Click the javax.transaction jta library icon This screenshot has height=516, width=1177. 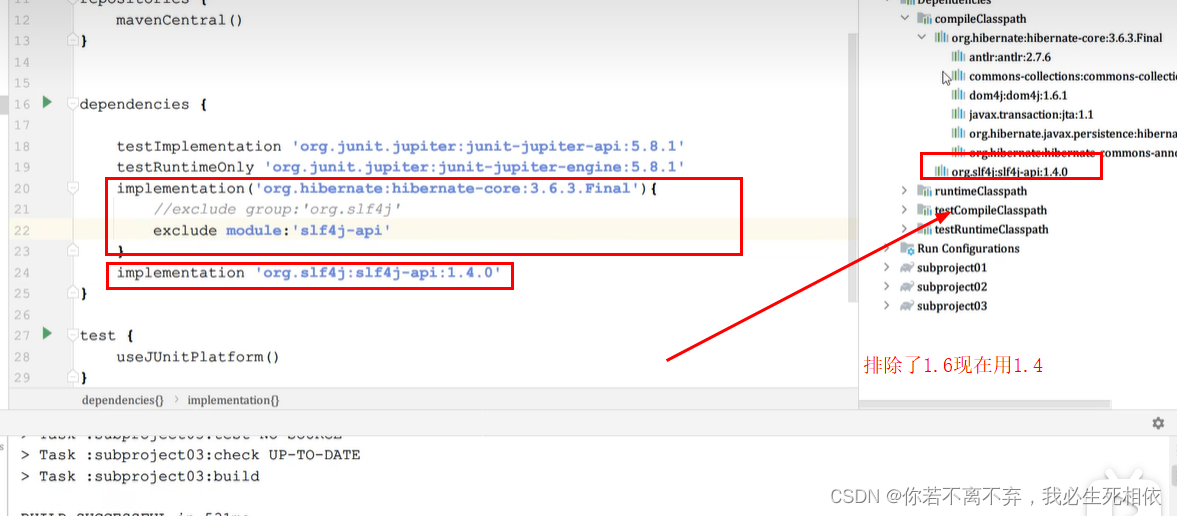(x=958, y=114)
